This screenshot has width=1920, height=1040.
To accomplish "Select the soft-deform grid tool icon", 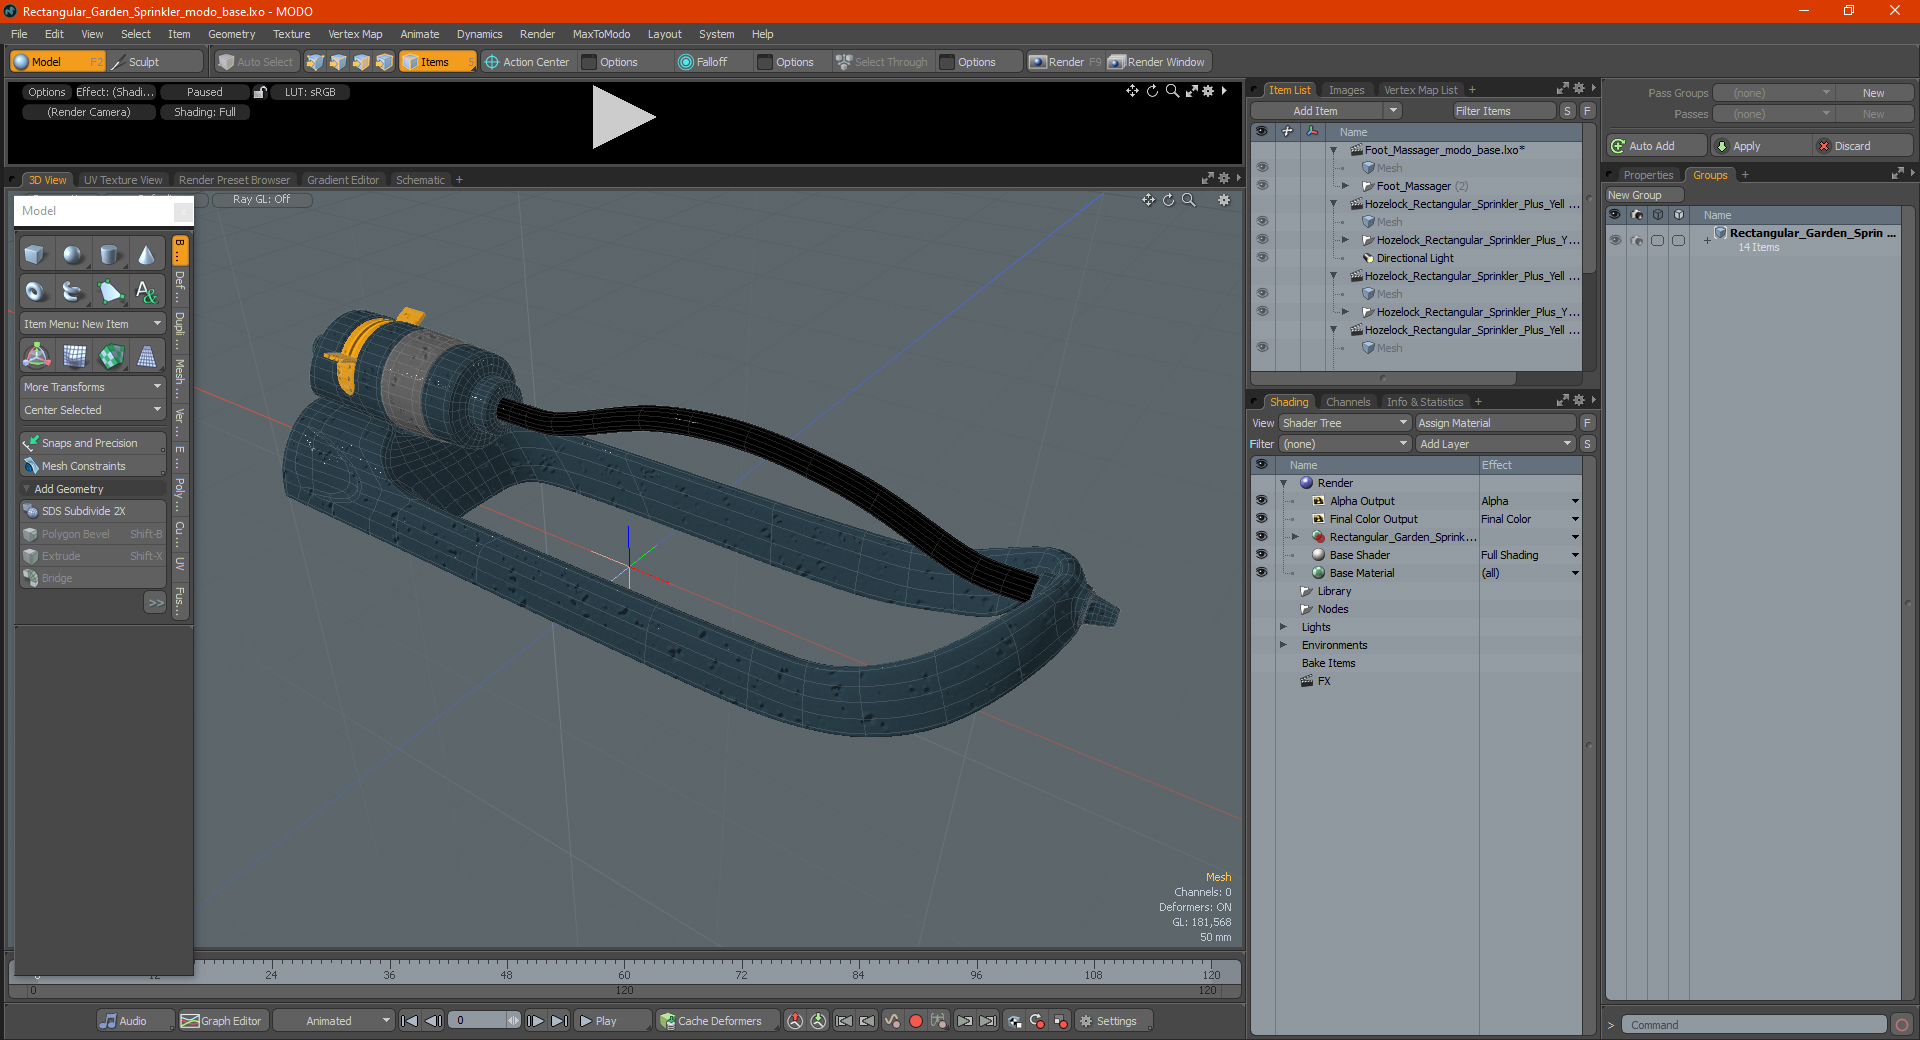I will (x=74, y=356).
